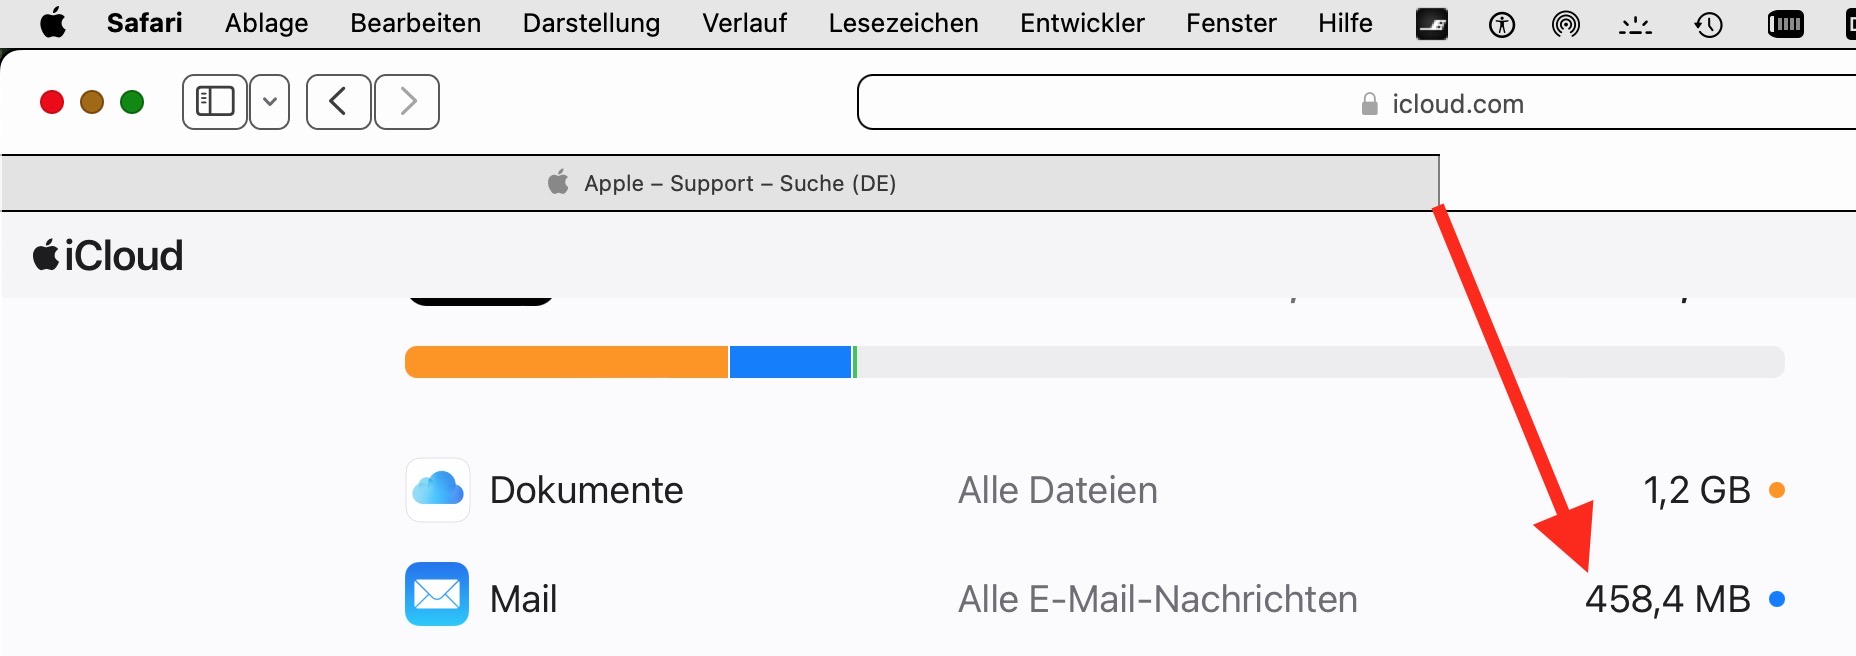Switch to Apple Support Suche tab
The image size is (1856, 656).
pyautogui.click(x=720, y=183)
